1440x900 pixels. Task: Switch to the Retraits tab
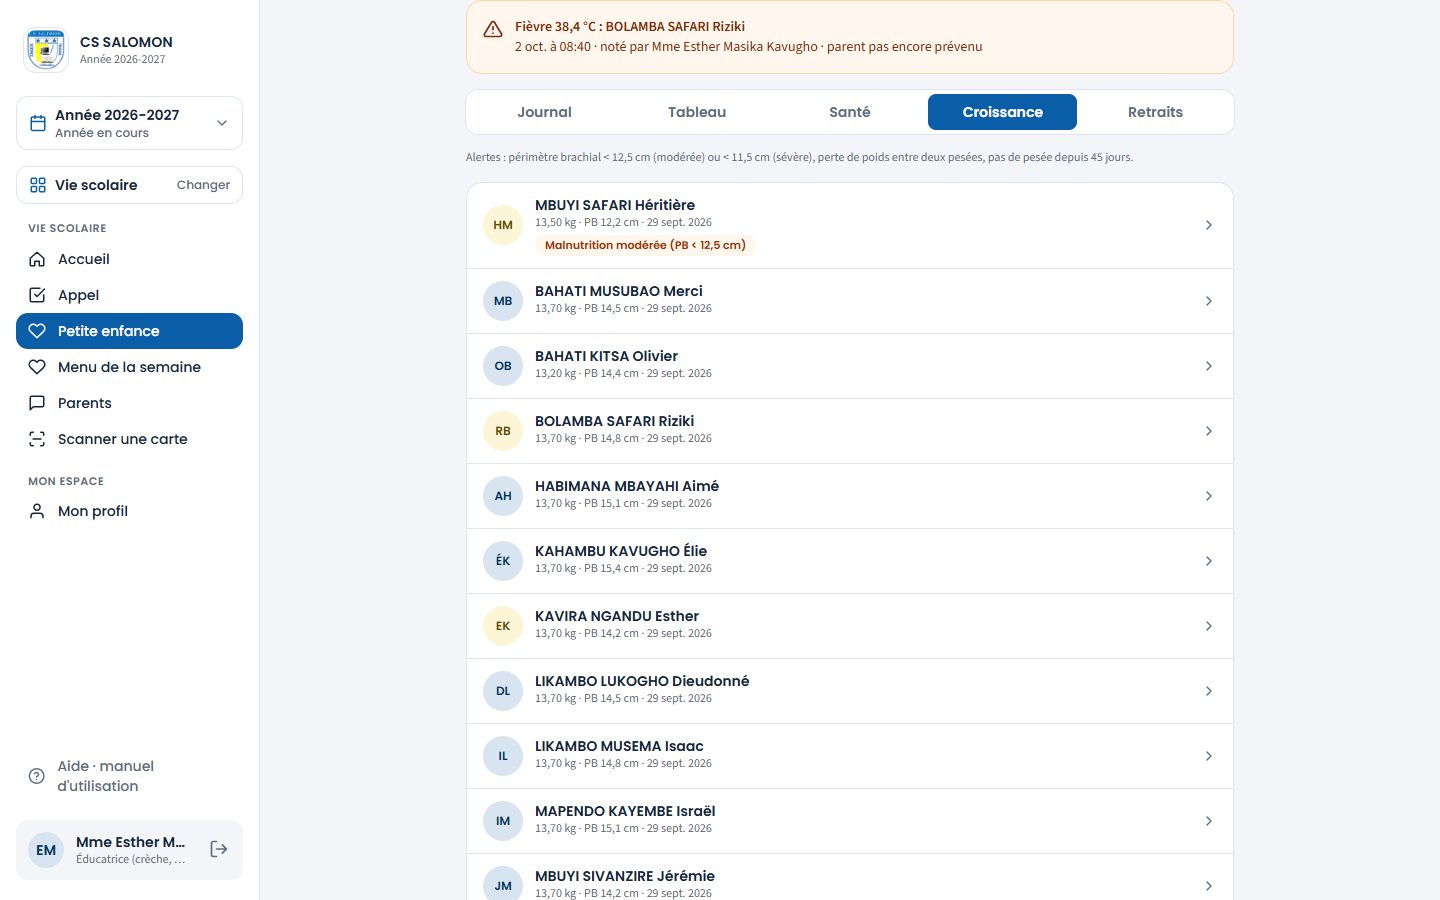click(x=1155, y=112)
